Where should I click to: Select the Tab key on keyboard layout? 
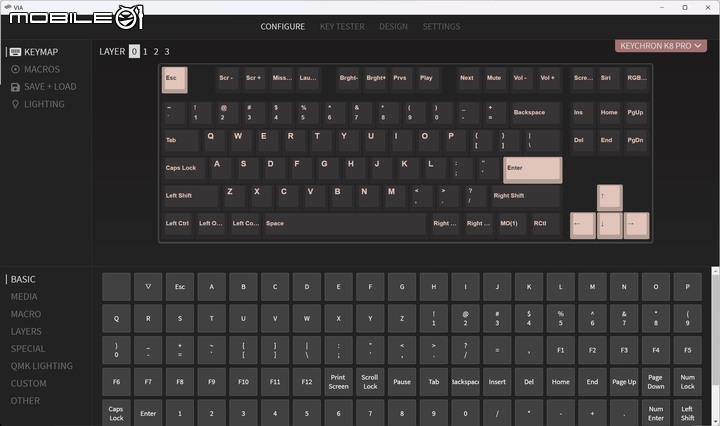click(x=181, y=141)
